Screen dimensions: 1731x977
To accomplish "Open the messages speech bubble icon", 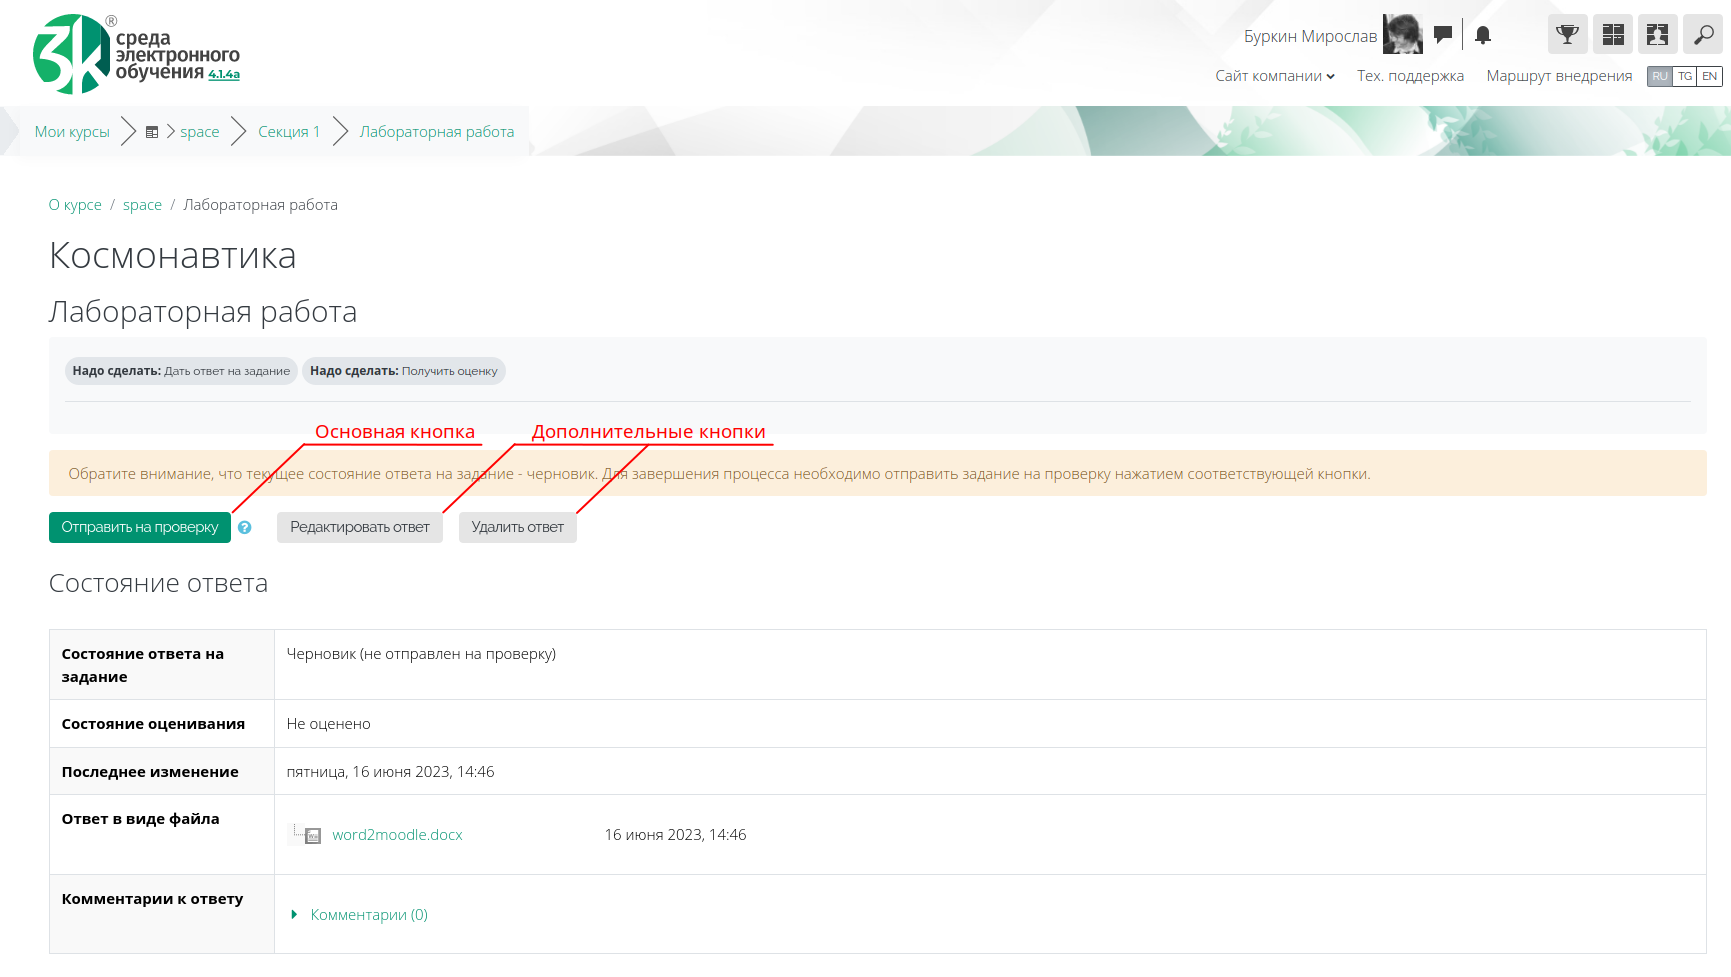I will click(x=1442, y=35).
